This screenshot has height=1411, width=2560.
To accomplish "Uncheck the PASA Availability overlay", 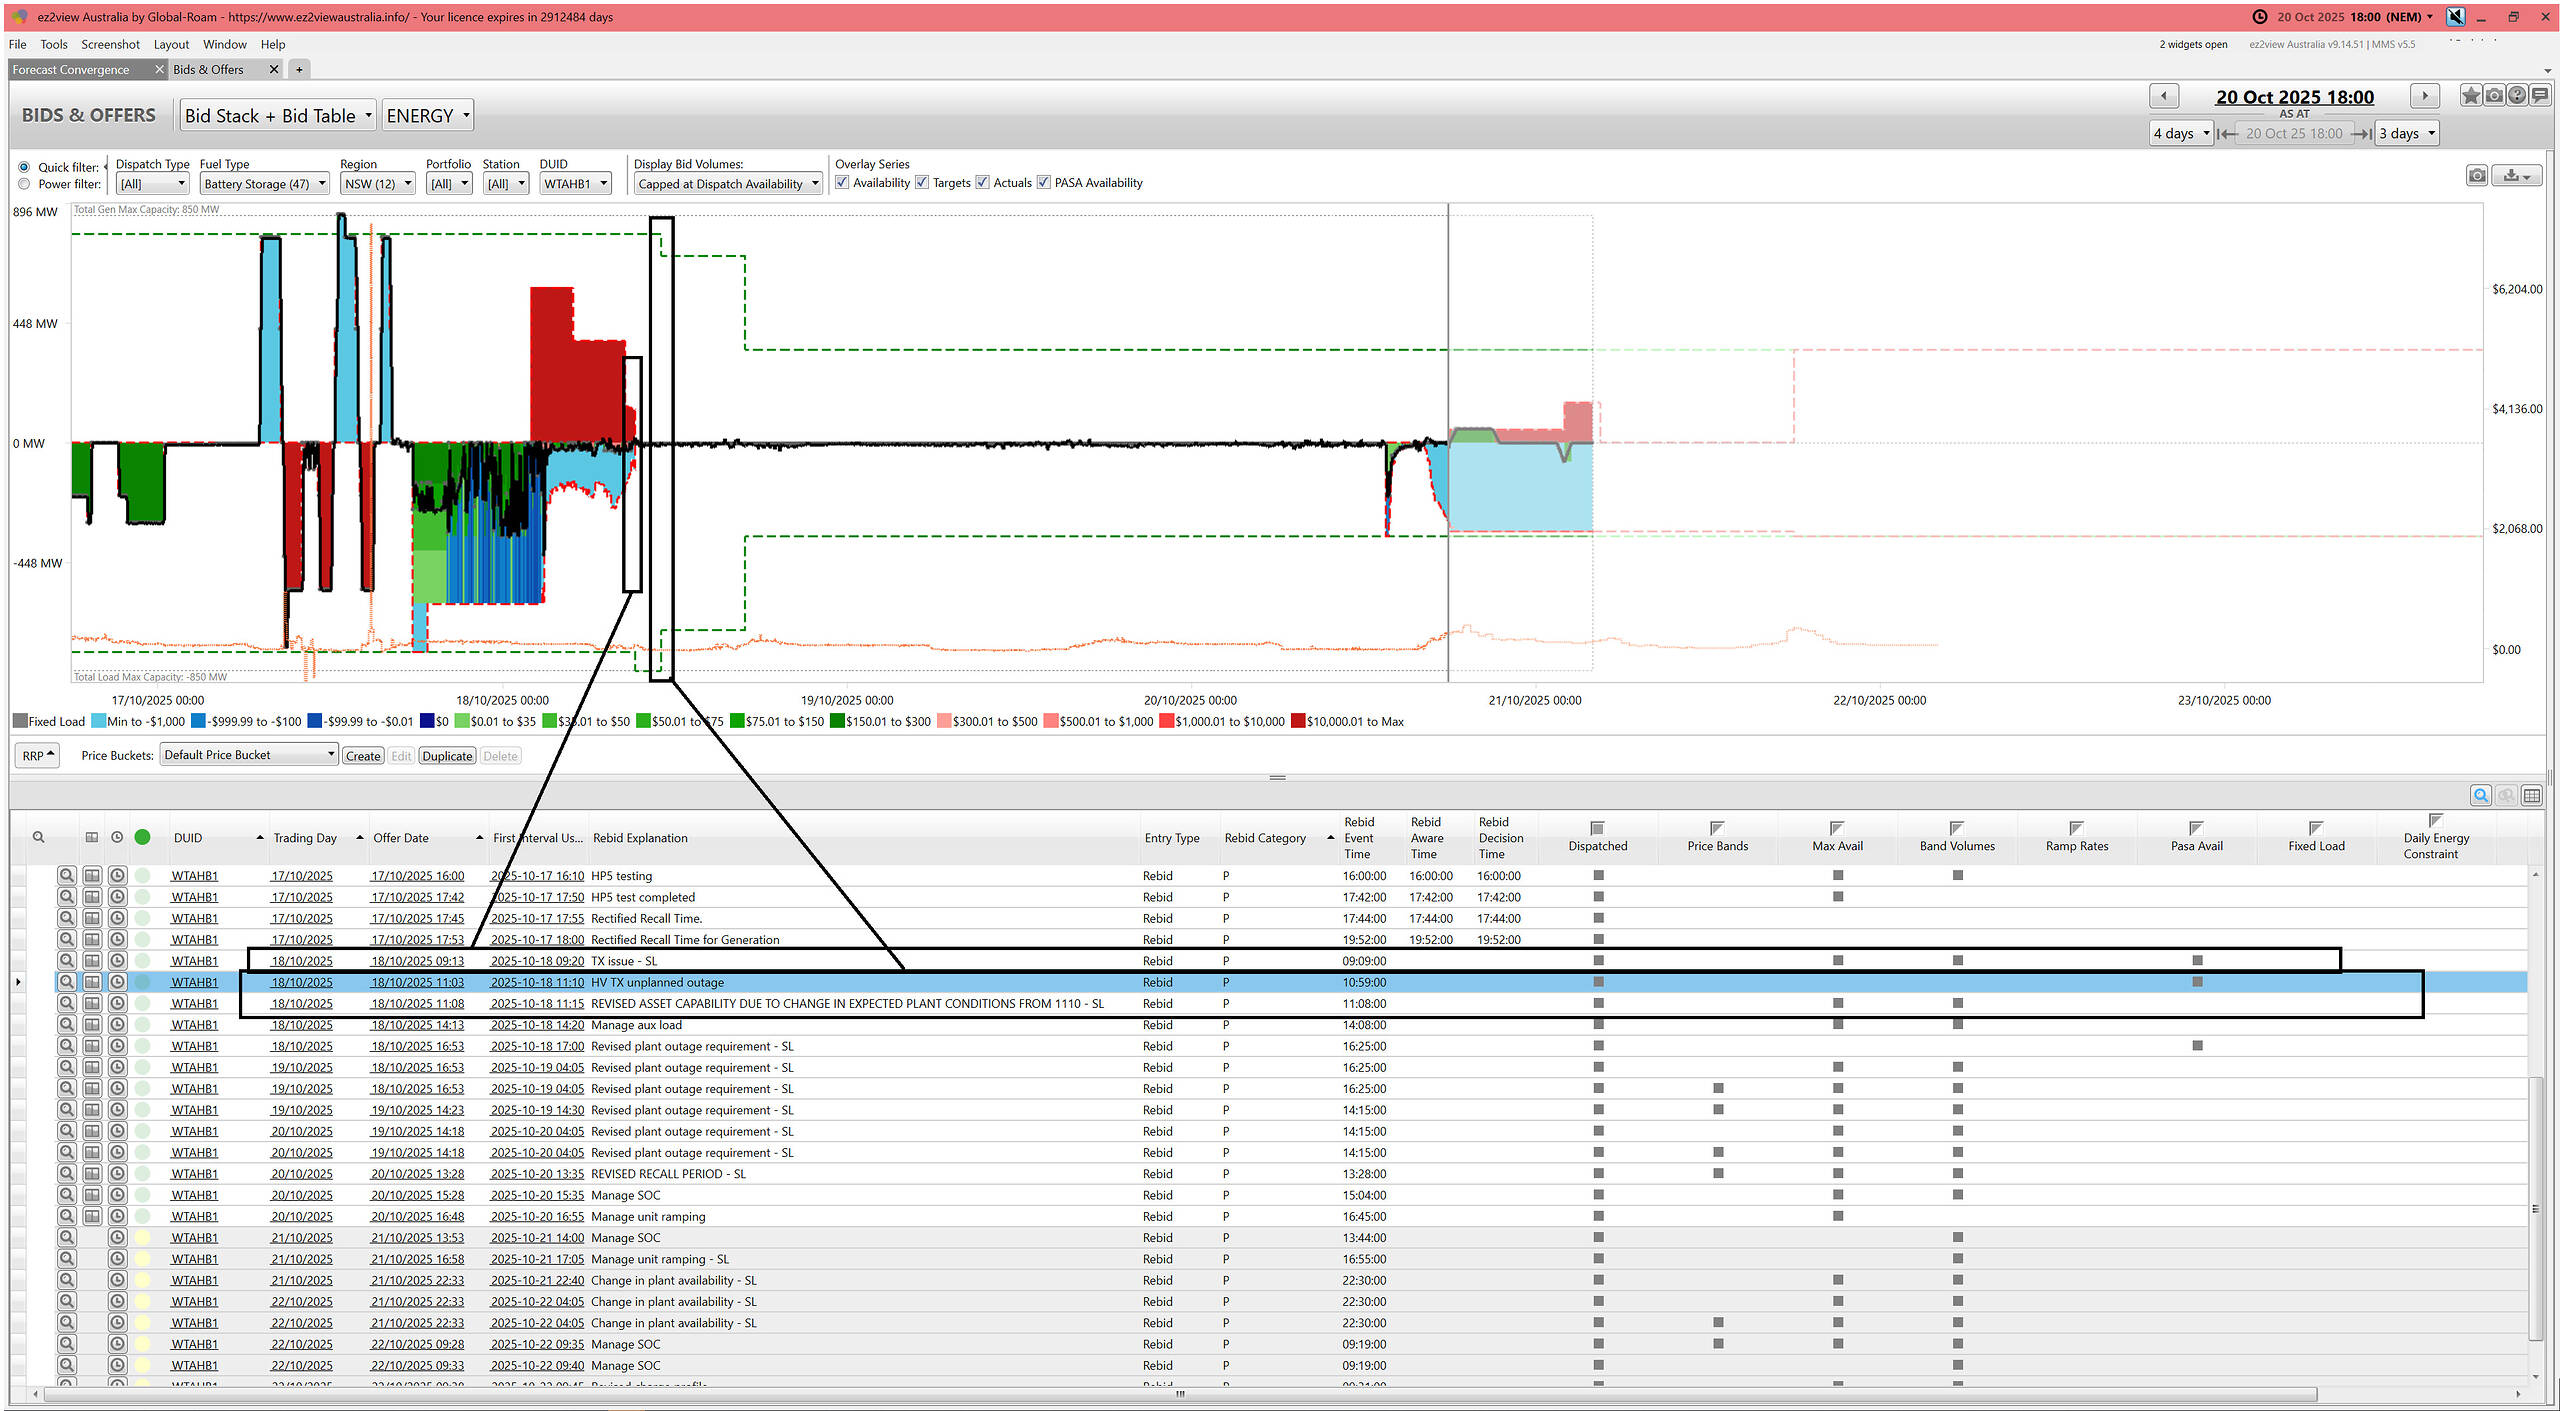I will pyautogui.click(x=1044, y=182).
